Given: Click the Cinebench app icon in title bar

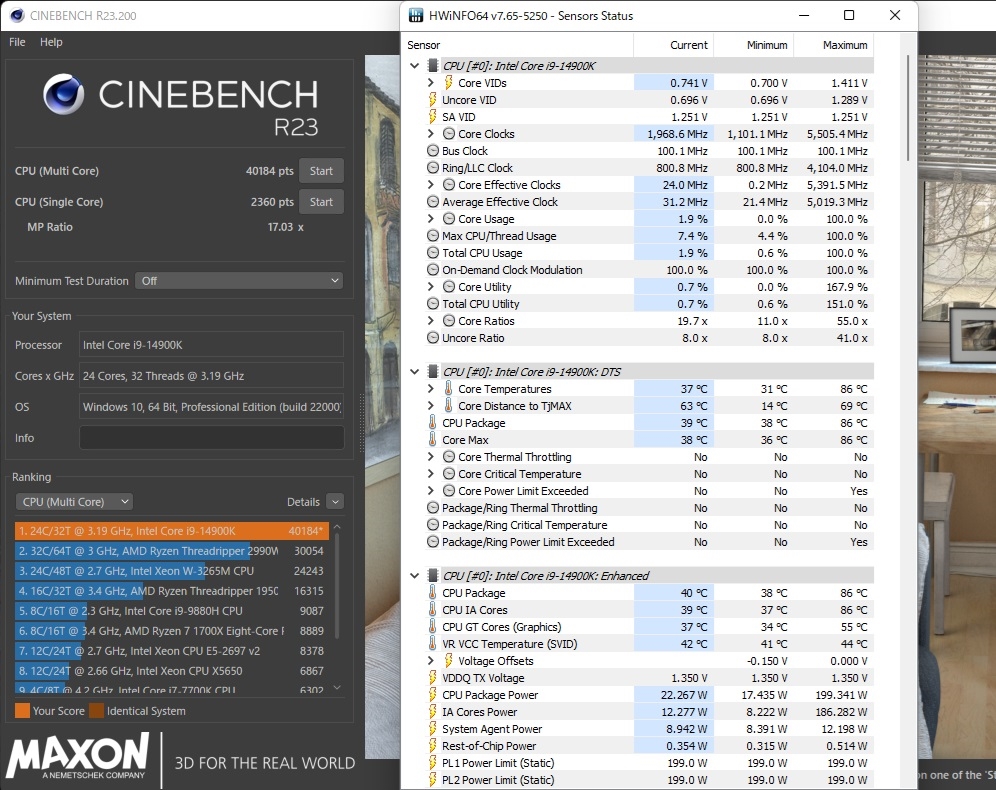Looking at the screenshot, I should point(17,15).
